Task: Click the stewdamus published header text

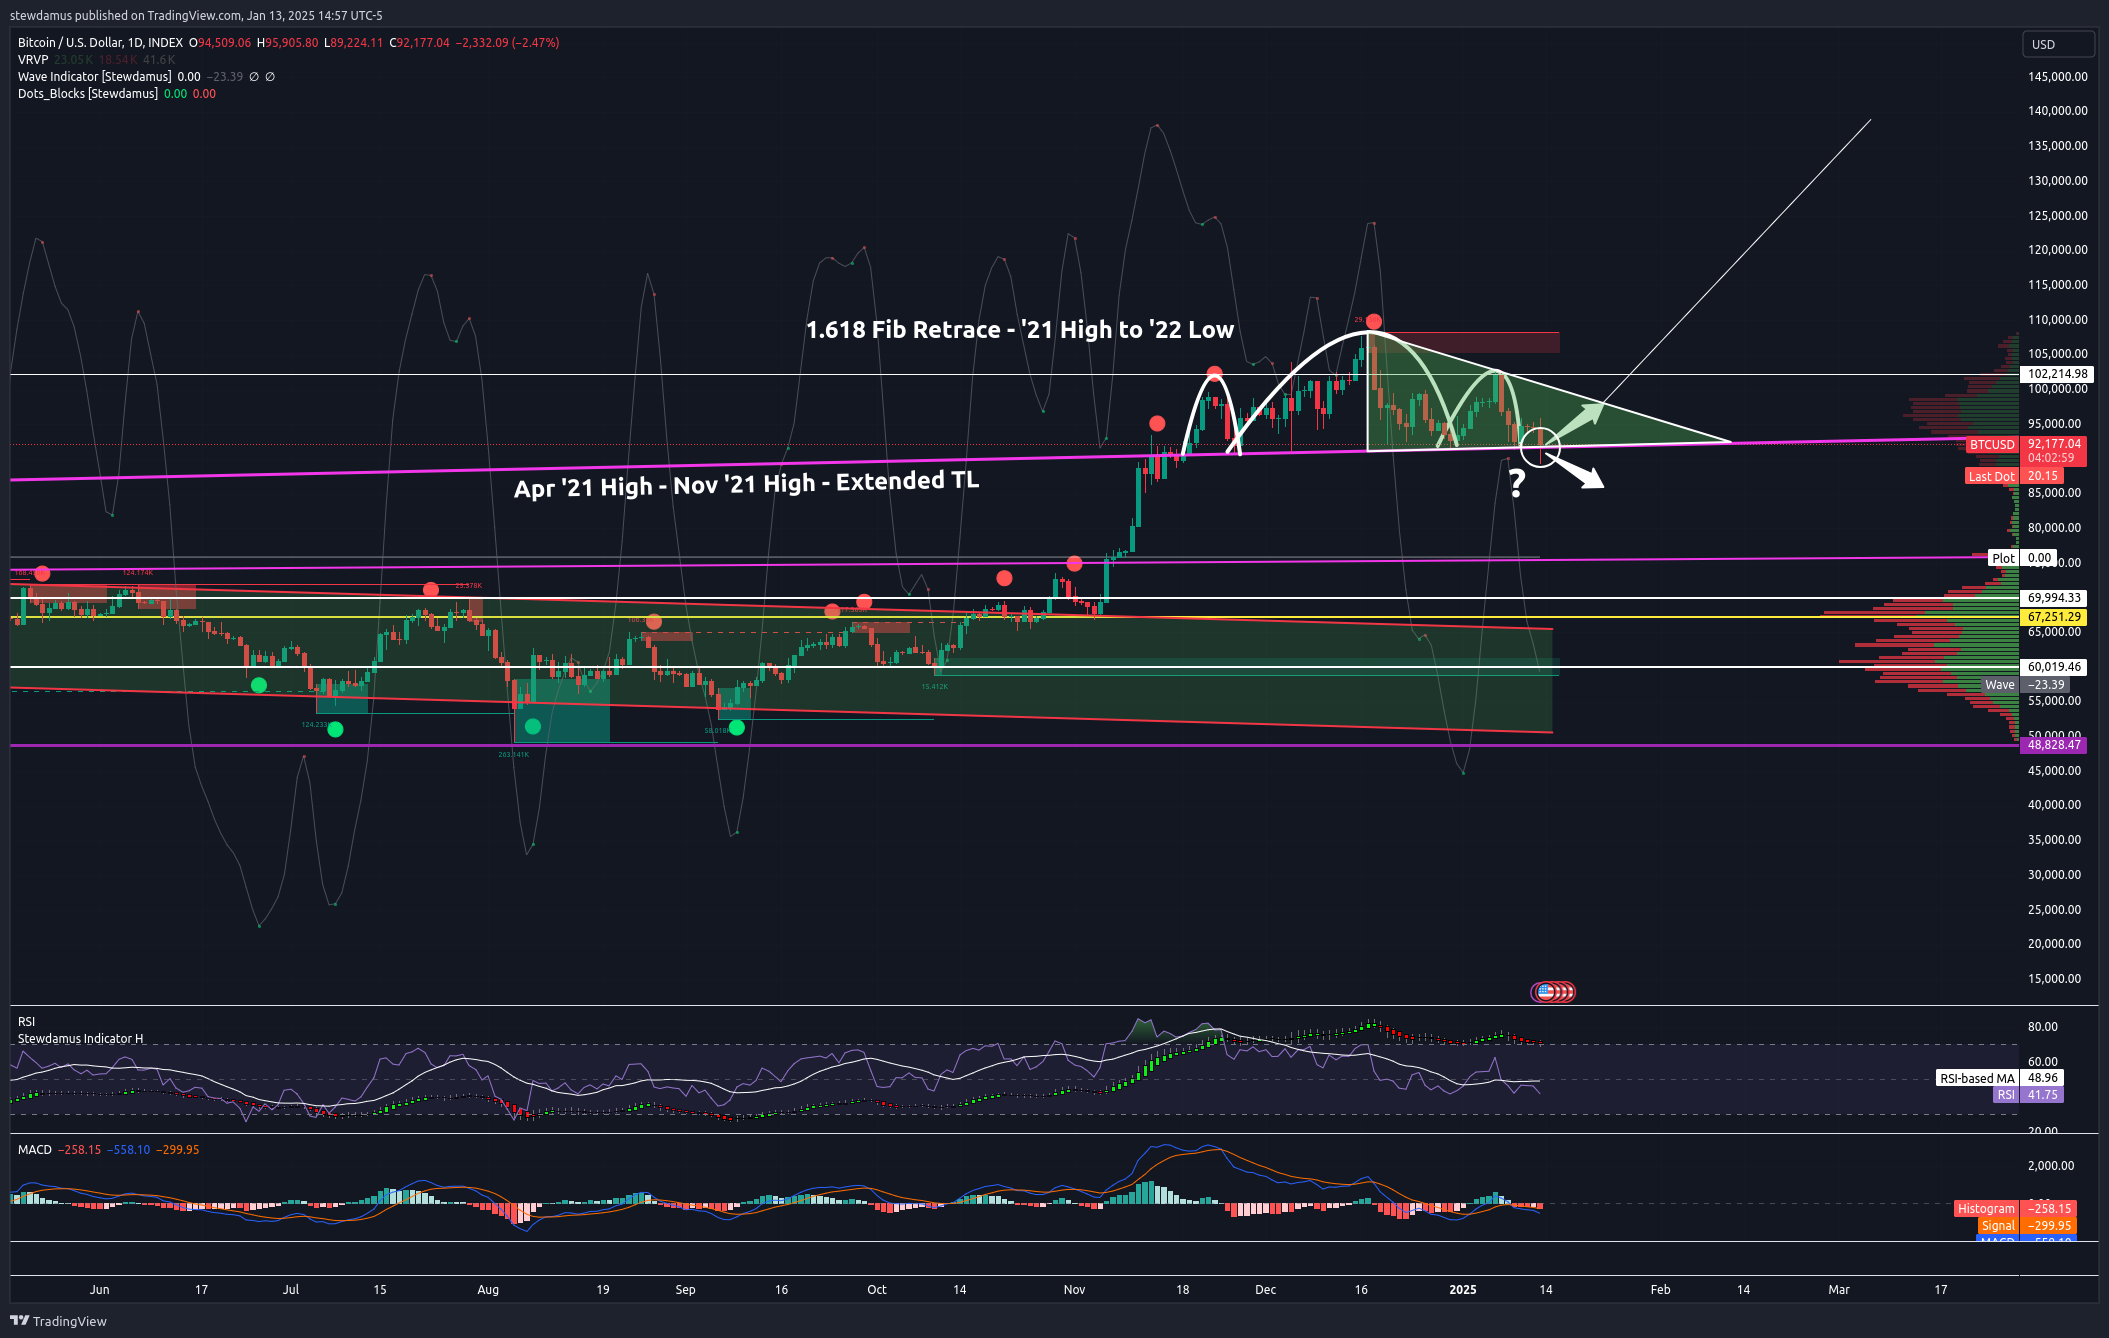Action: click(x=196, y=15)
